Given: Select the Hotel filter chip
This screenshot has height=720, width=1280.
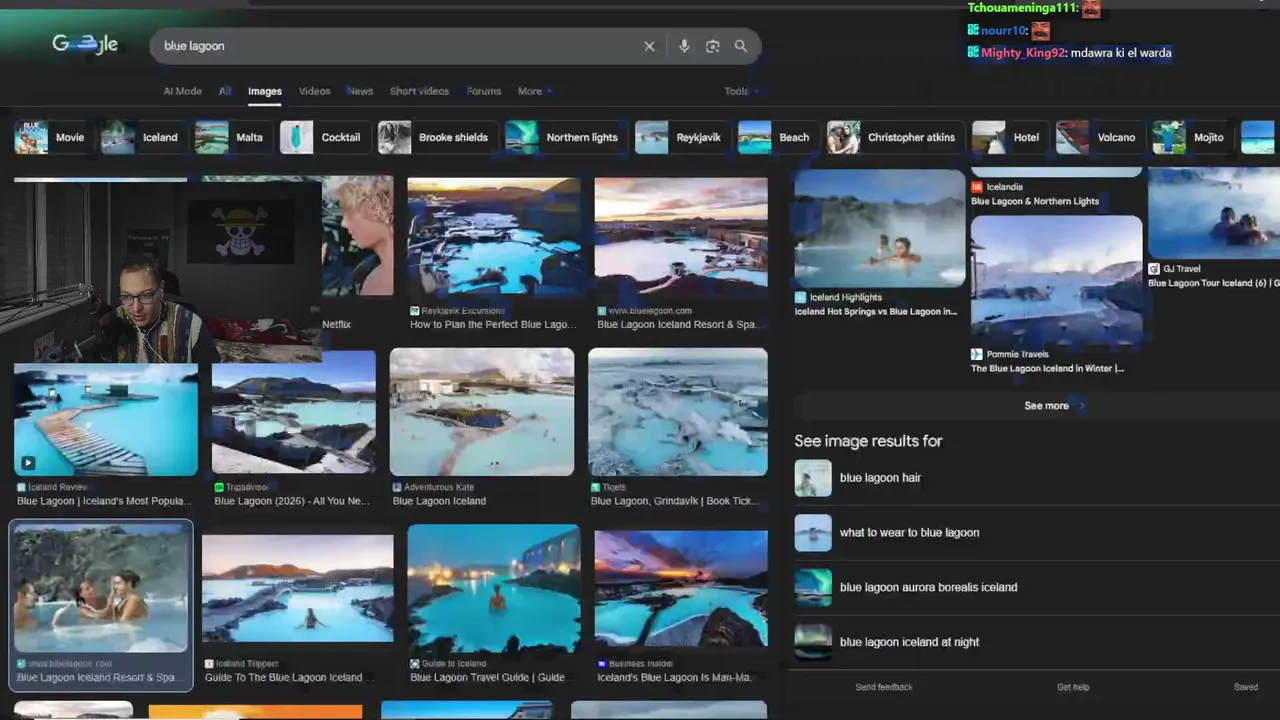Looking at the screenshot, I should coord(1009,137).
